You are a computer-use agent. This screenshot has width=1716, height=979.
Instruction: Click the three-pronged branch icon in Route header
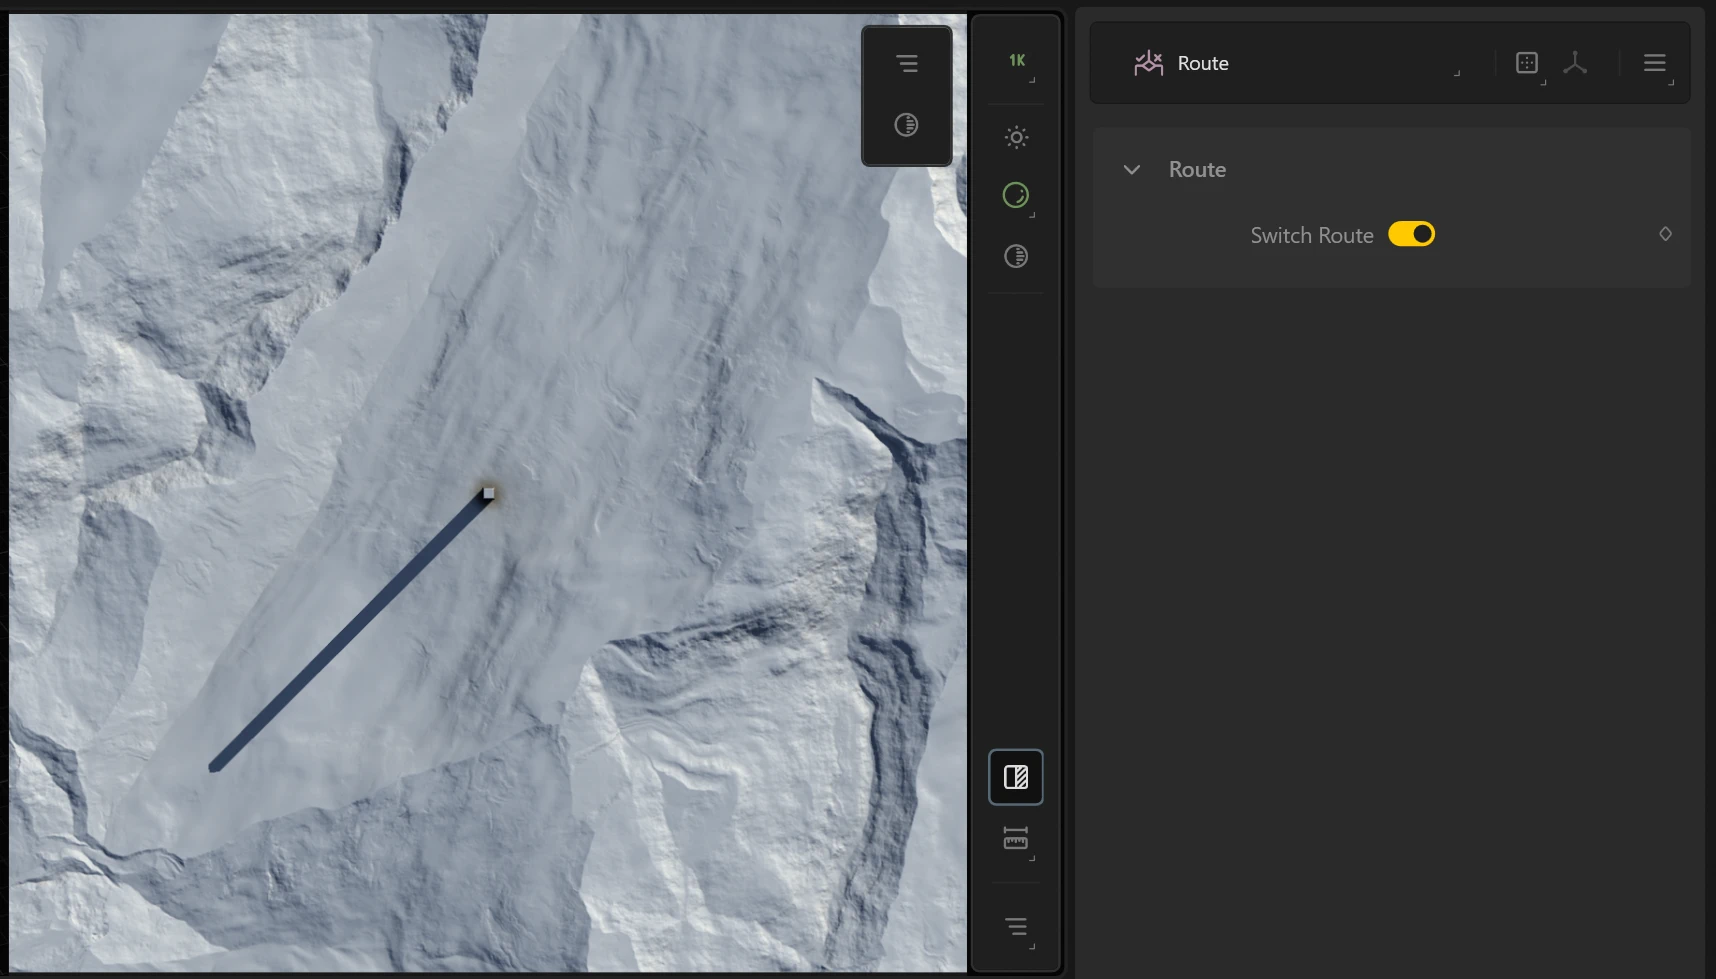(x=1575, y=63)
